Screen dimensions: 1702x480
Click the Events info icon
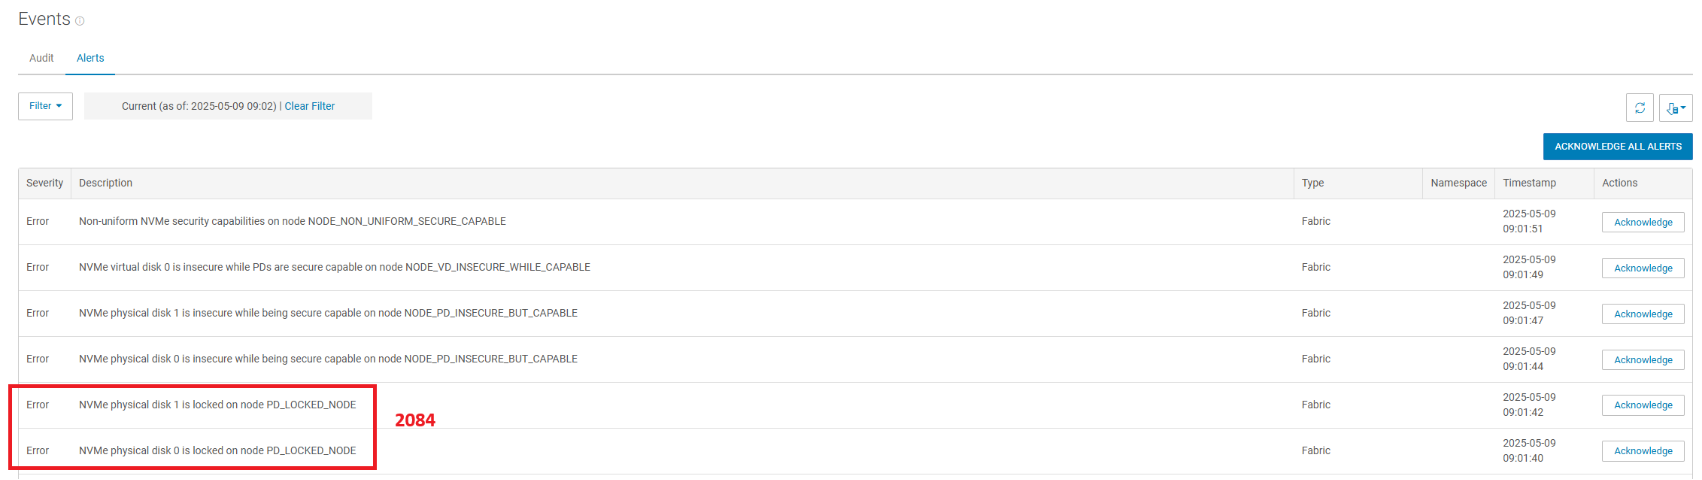80,21
